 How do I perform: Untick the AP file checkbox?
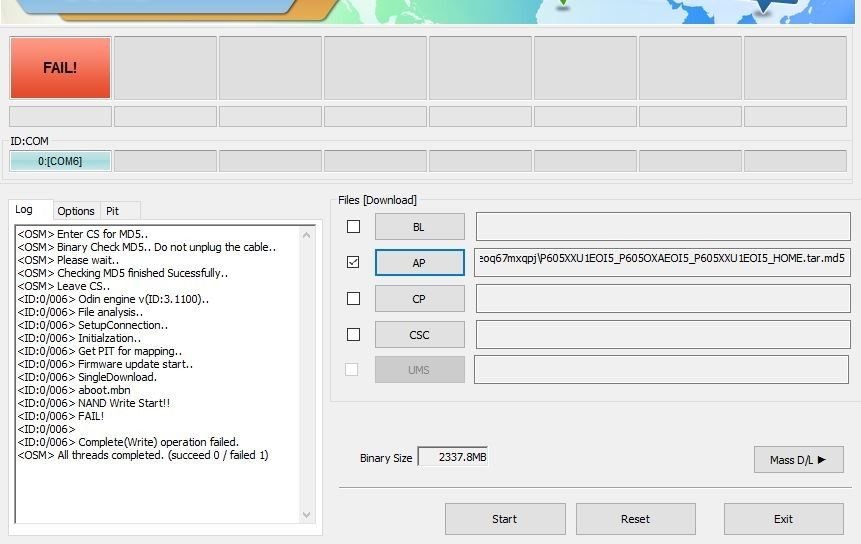354,262
